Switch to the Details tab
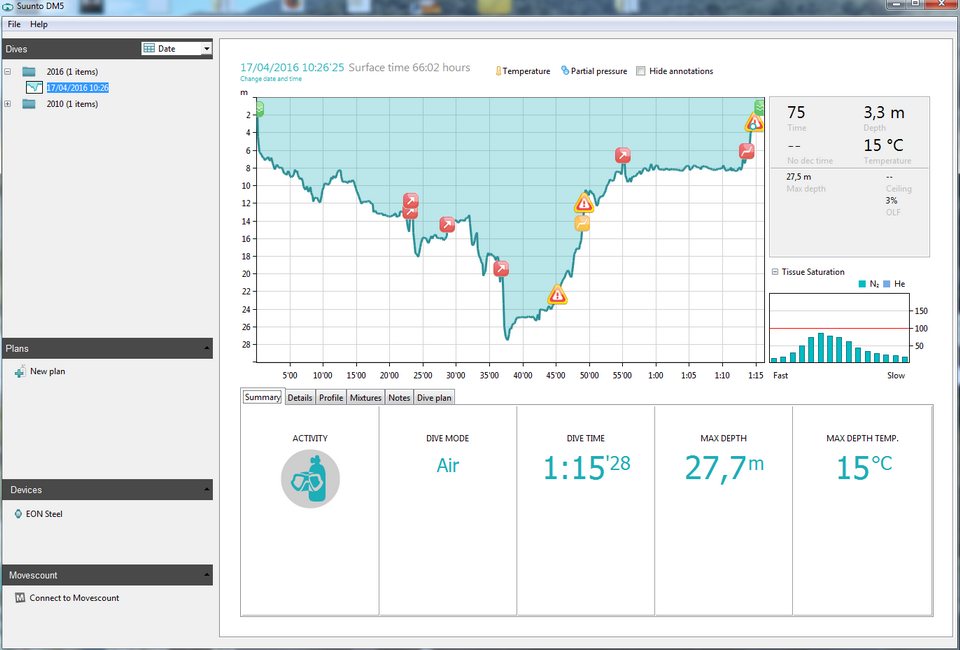Viewport: 960px width, 650px height. tap(300, 398)
